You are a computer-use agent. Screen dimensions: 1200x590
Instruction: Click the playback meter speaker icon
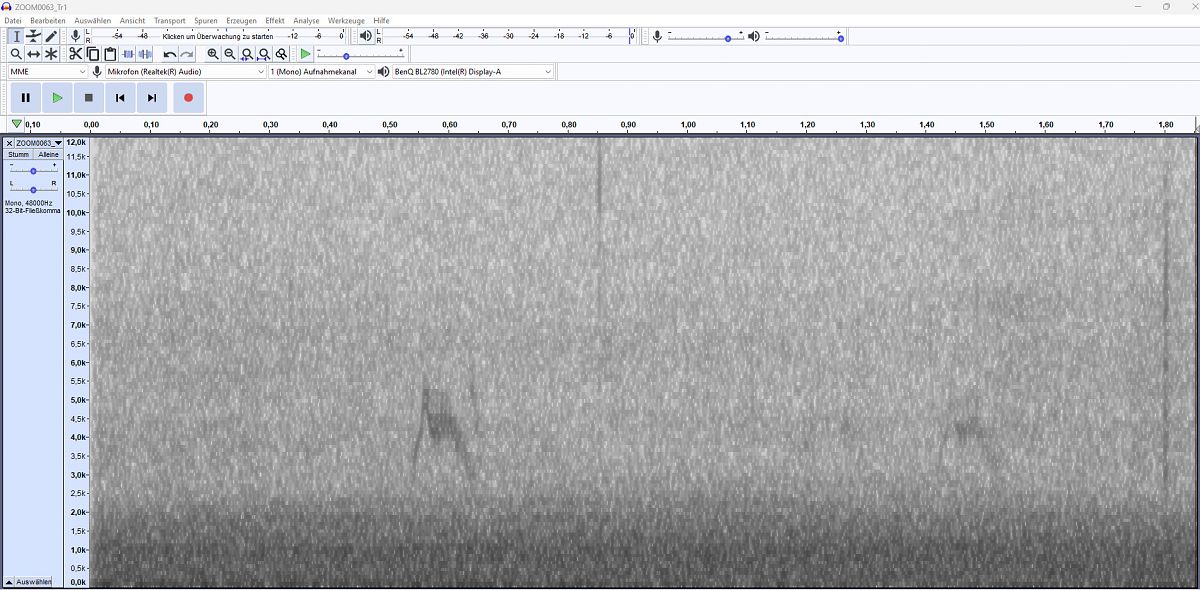(x=366, y=36)
